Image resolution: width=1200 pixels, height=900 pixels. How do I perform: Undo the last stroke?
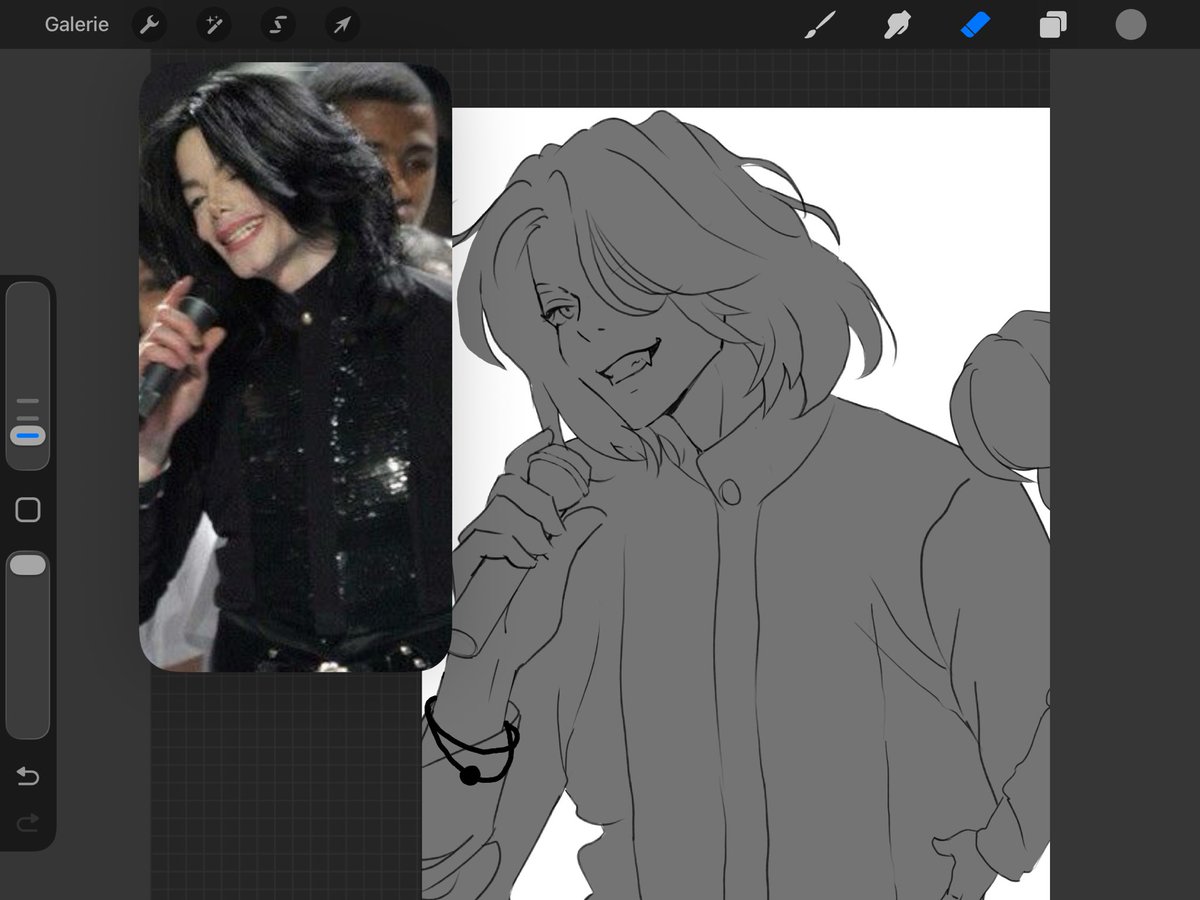click(x=28, y=776)
